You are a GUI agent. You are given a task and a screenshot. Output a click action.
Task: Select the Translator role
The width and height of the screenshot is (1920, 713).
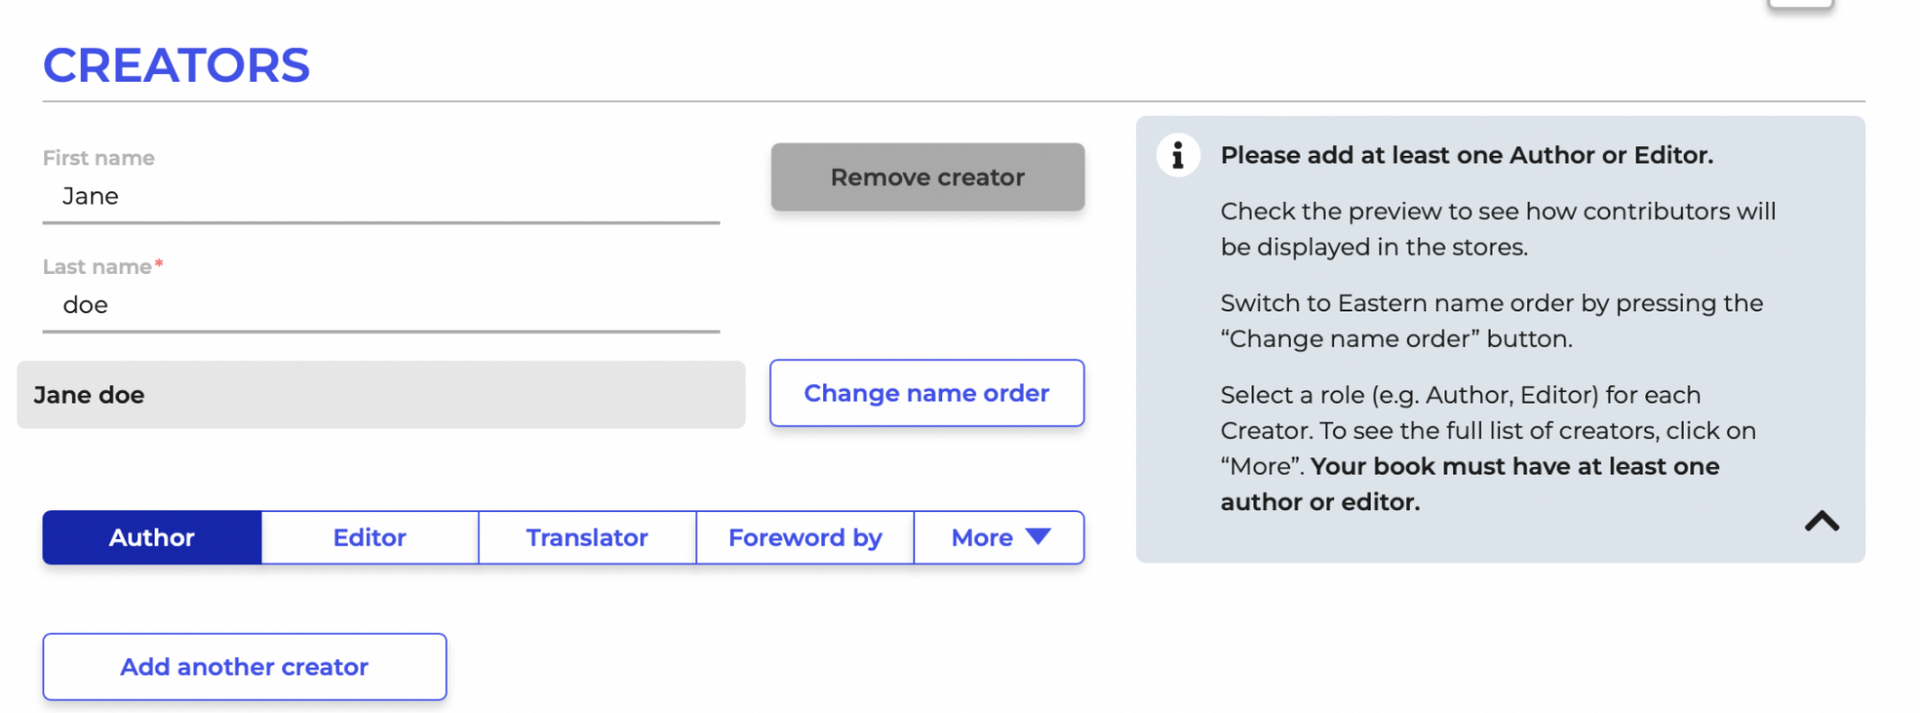tap(586, 537)
